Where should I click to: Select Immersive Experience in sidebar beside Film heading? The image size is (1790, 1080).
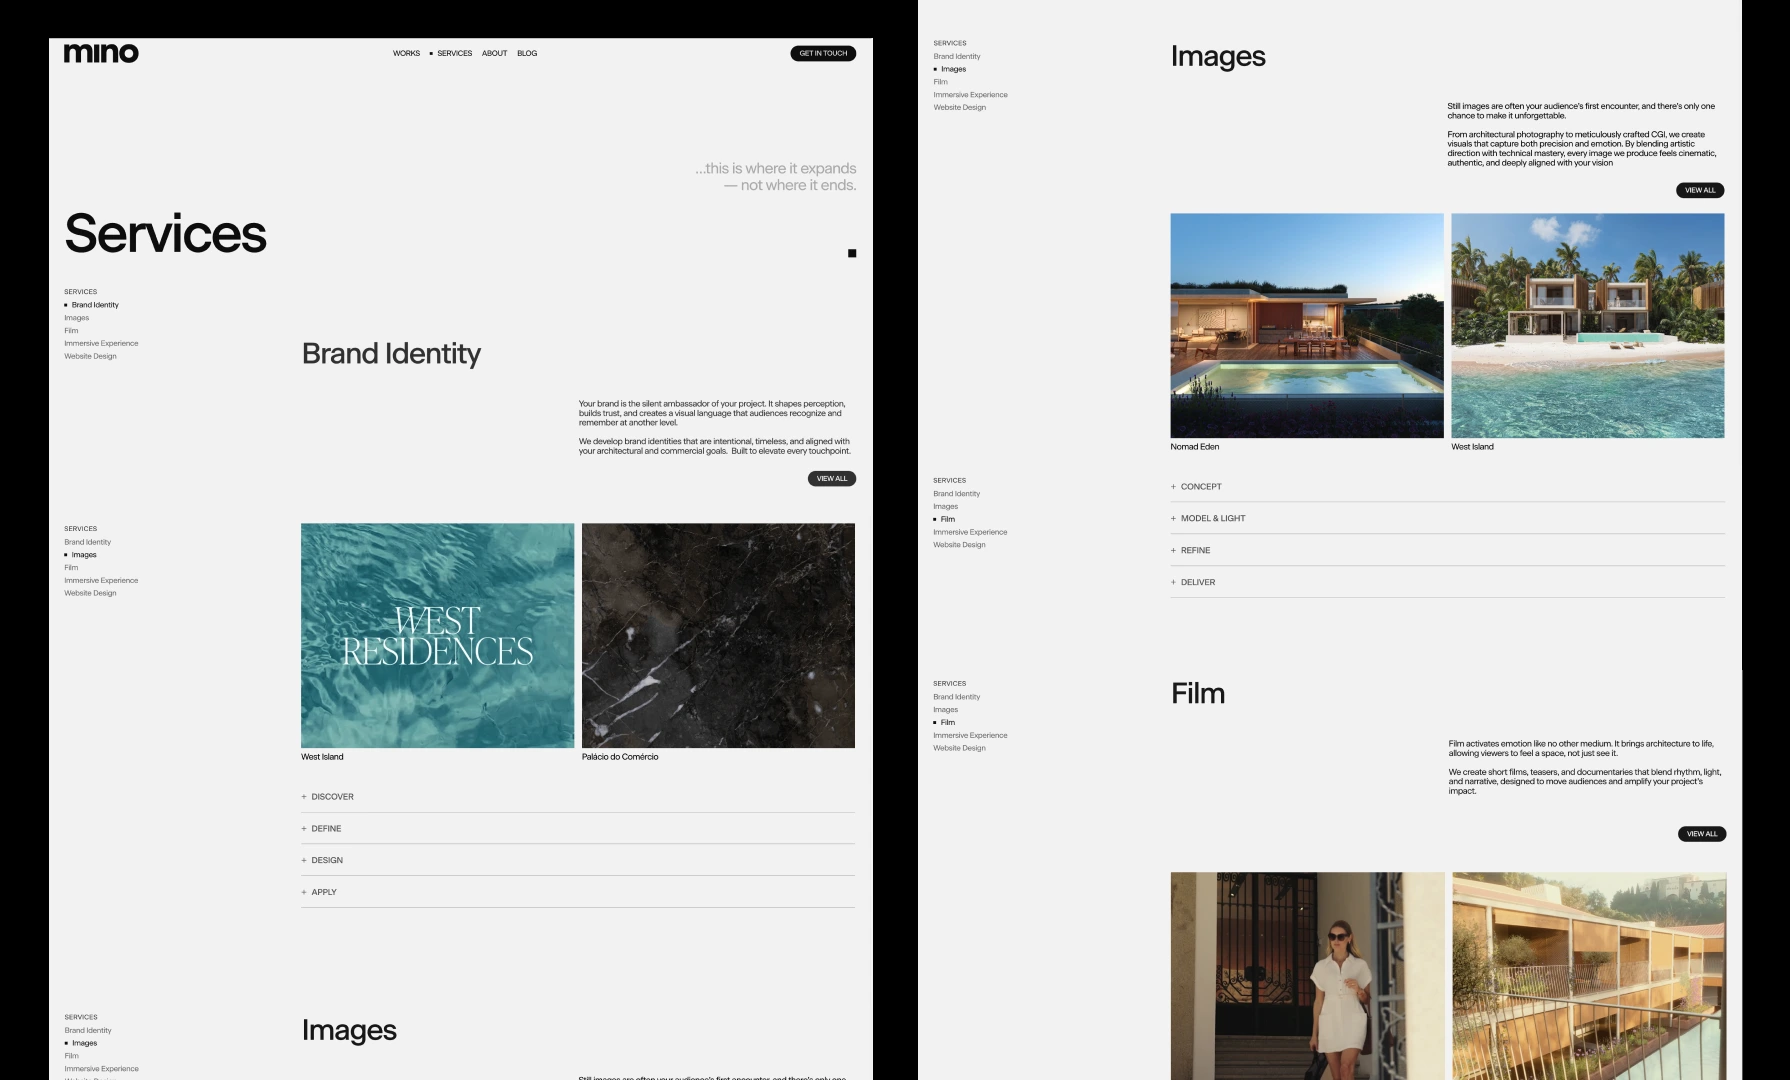(x=970, y=735)
